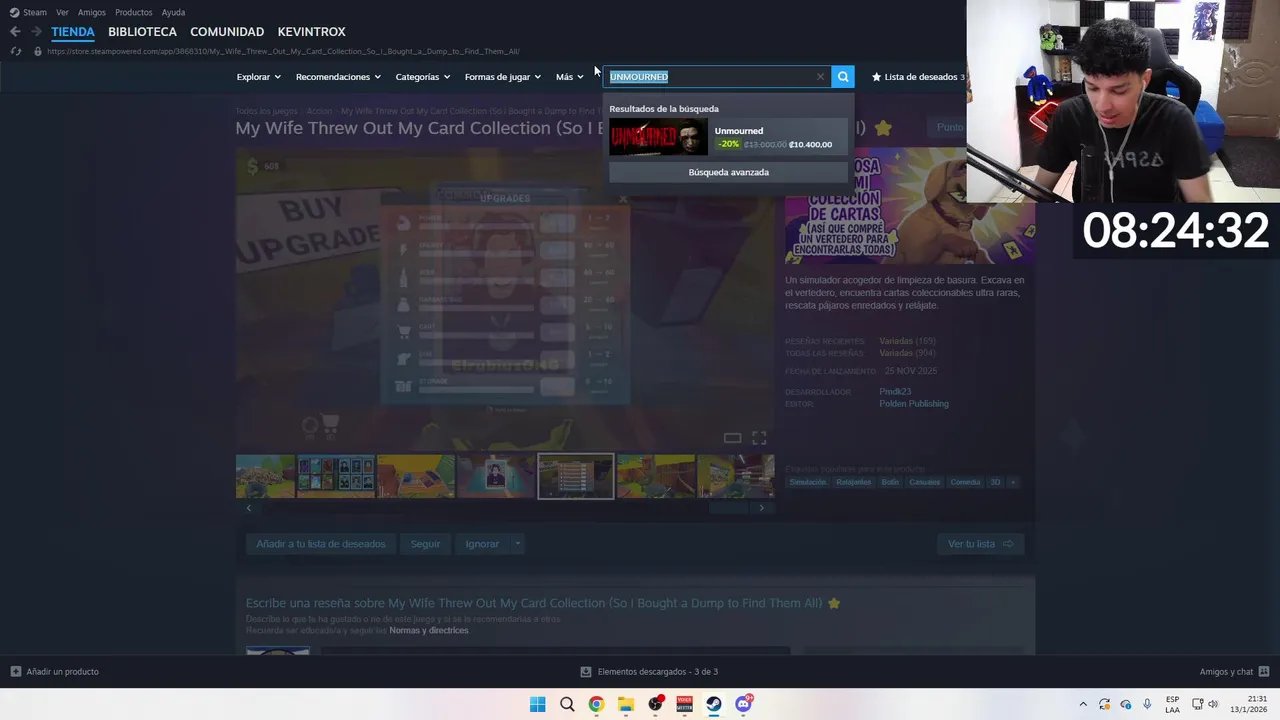The height and width of the screenshot is (720, 1280).
Task: Click the Steam taskbar icon
Action: pyautogui.click(x=714, y=704)
